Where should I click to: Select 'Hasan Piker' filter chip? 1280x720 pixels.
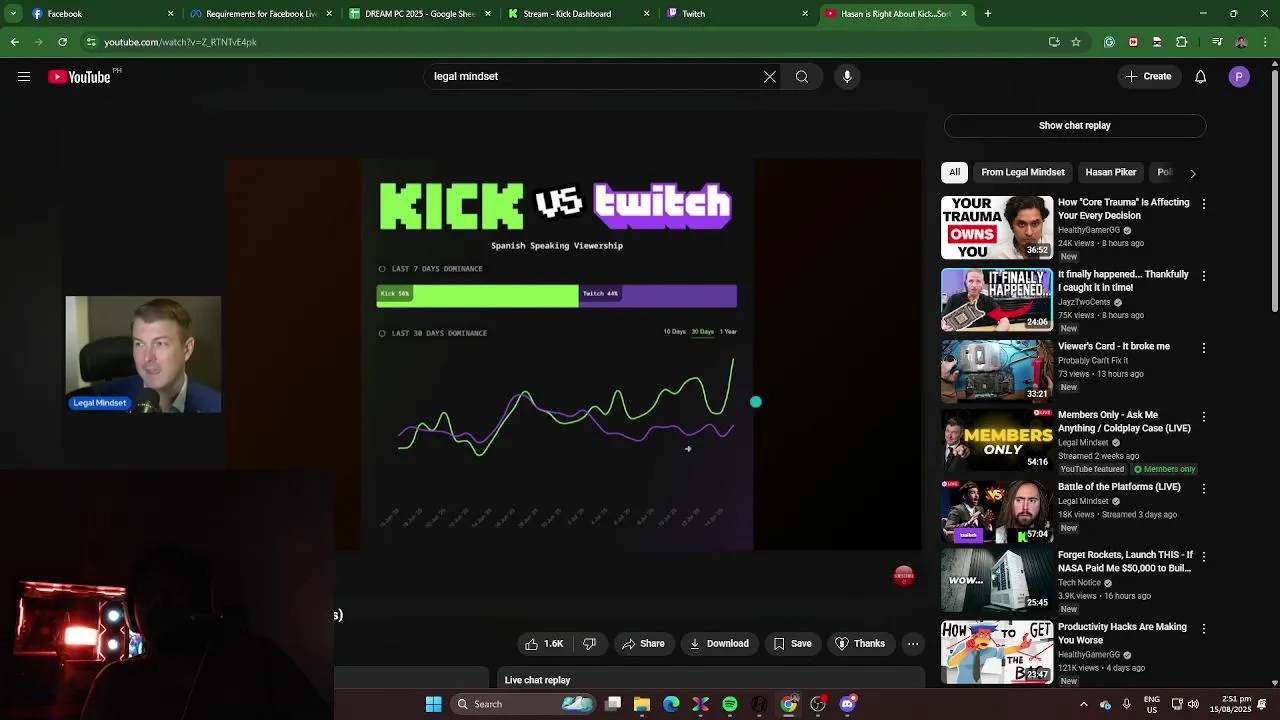click(1111, 172)
